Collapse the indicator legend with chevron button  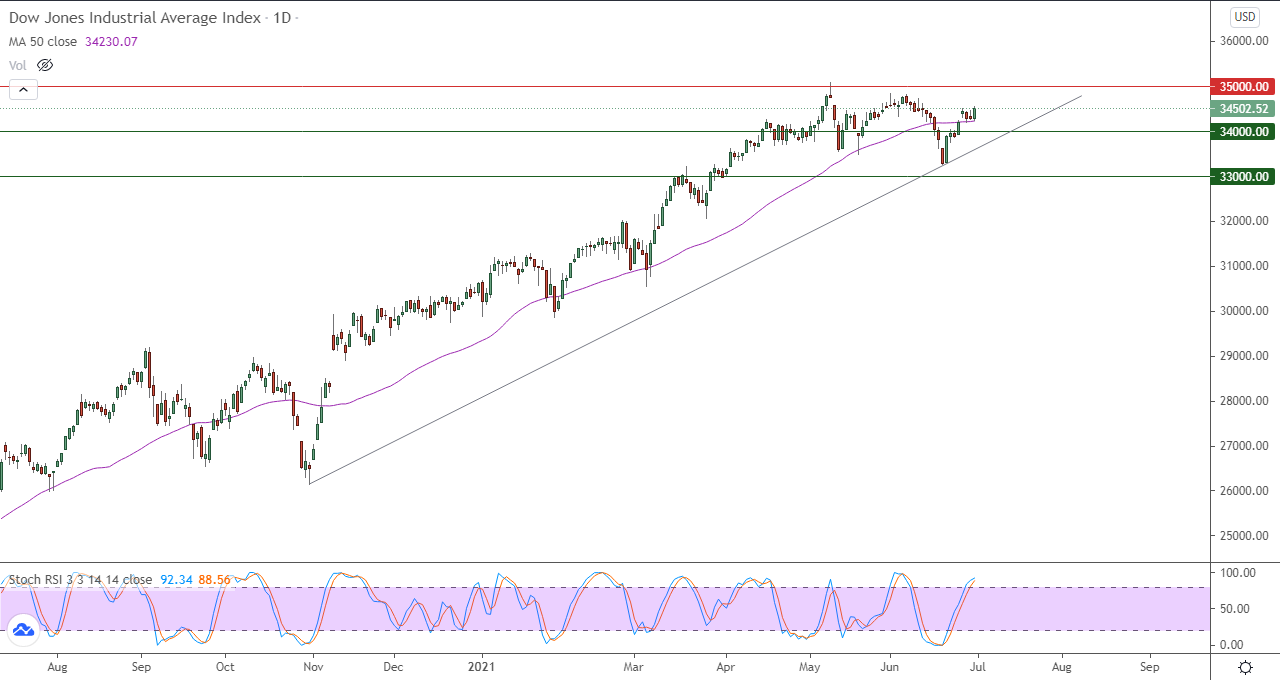[24, 90]
